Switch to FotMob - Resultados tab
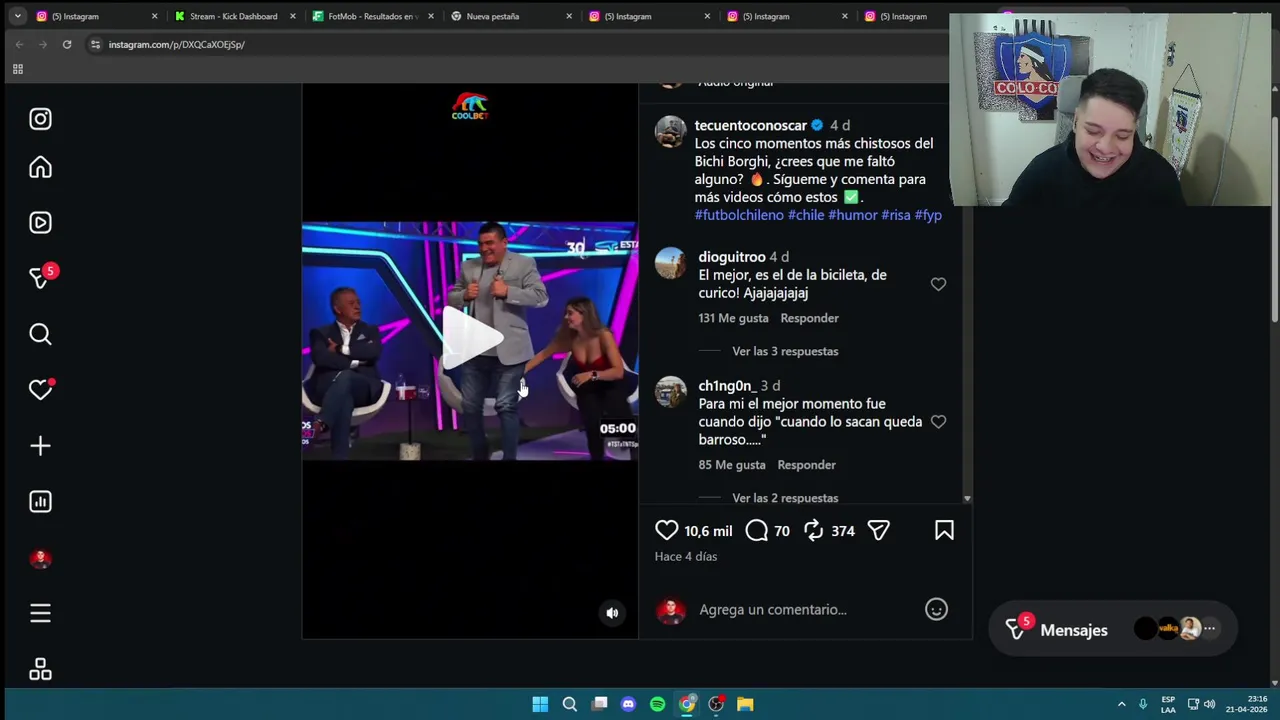The height and width of the screenshot is (720, 1280). (372, 16)
